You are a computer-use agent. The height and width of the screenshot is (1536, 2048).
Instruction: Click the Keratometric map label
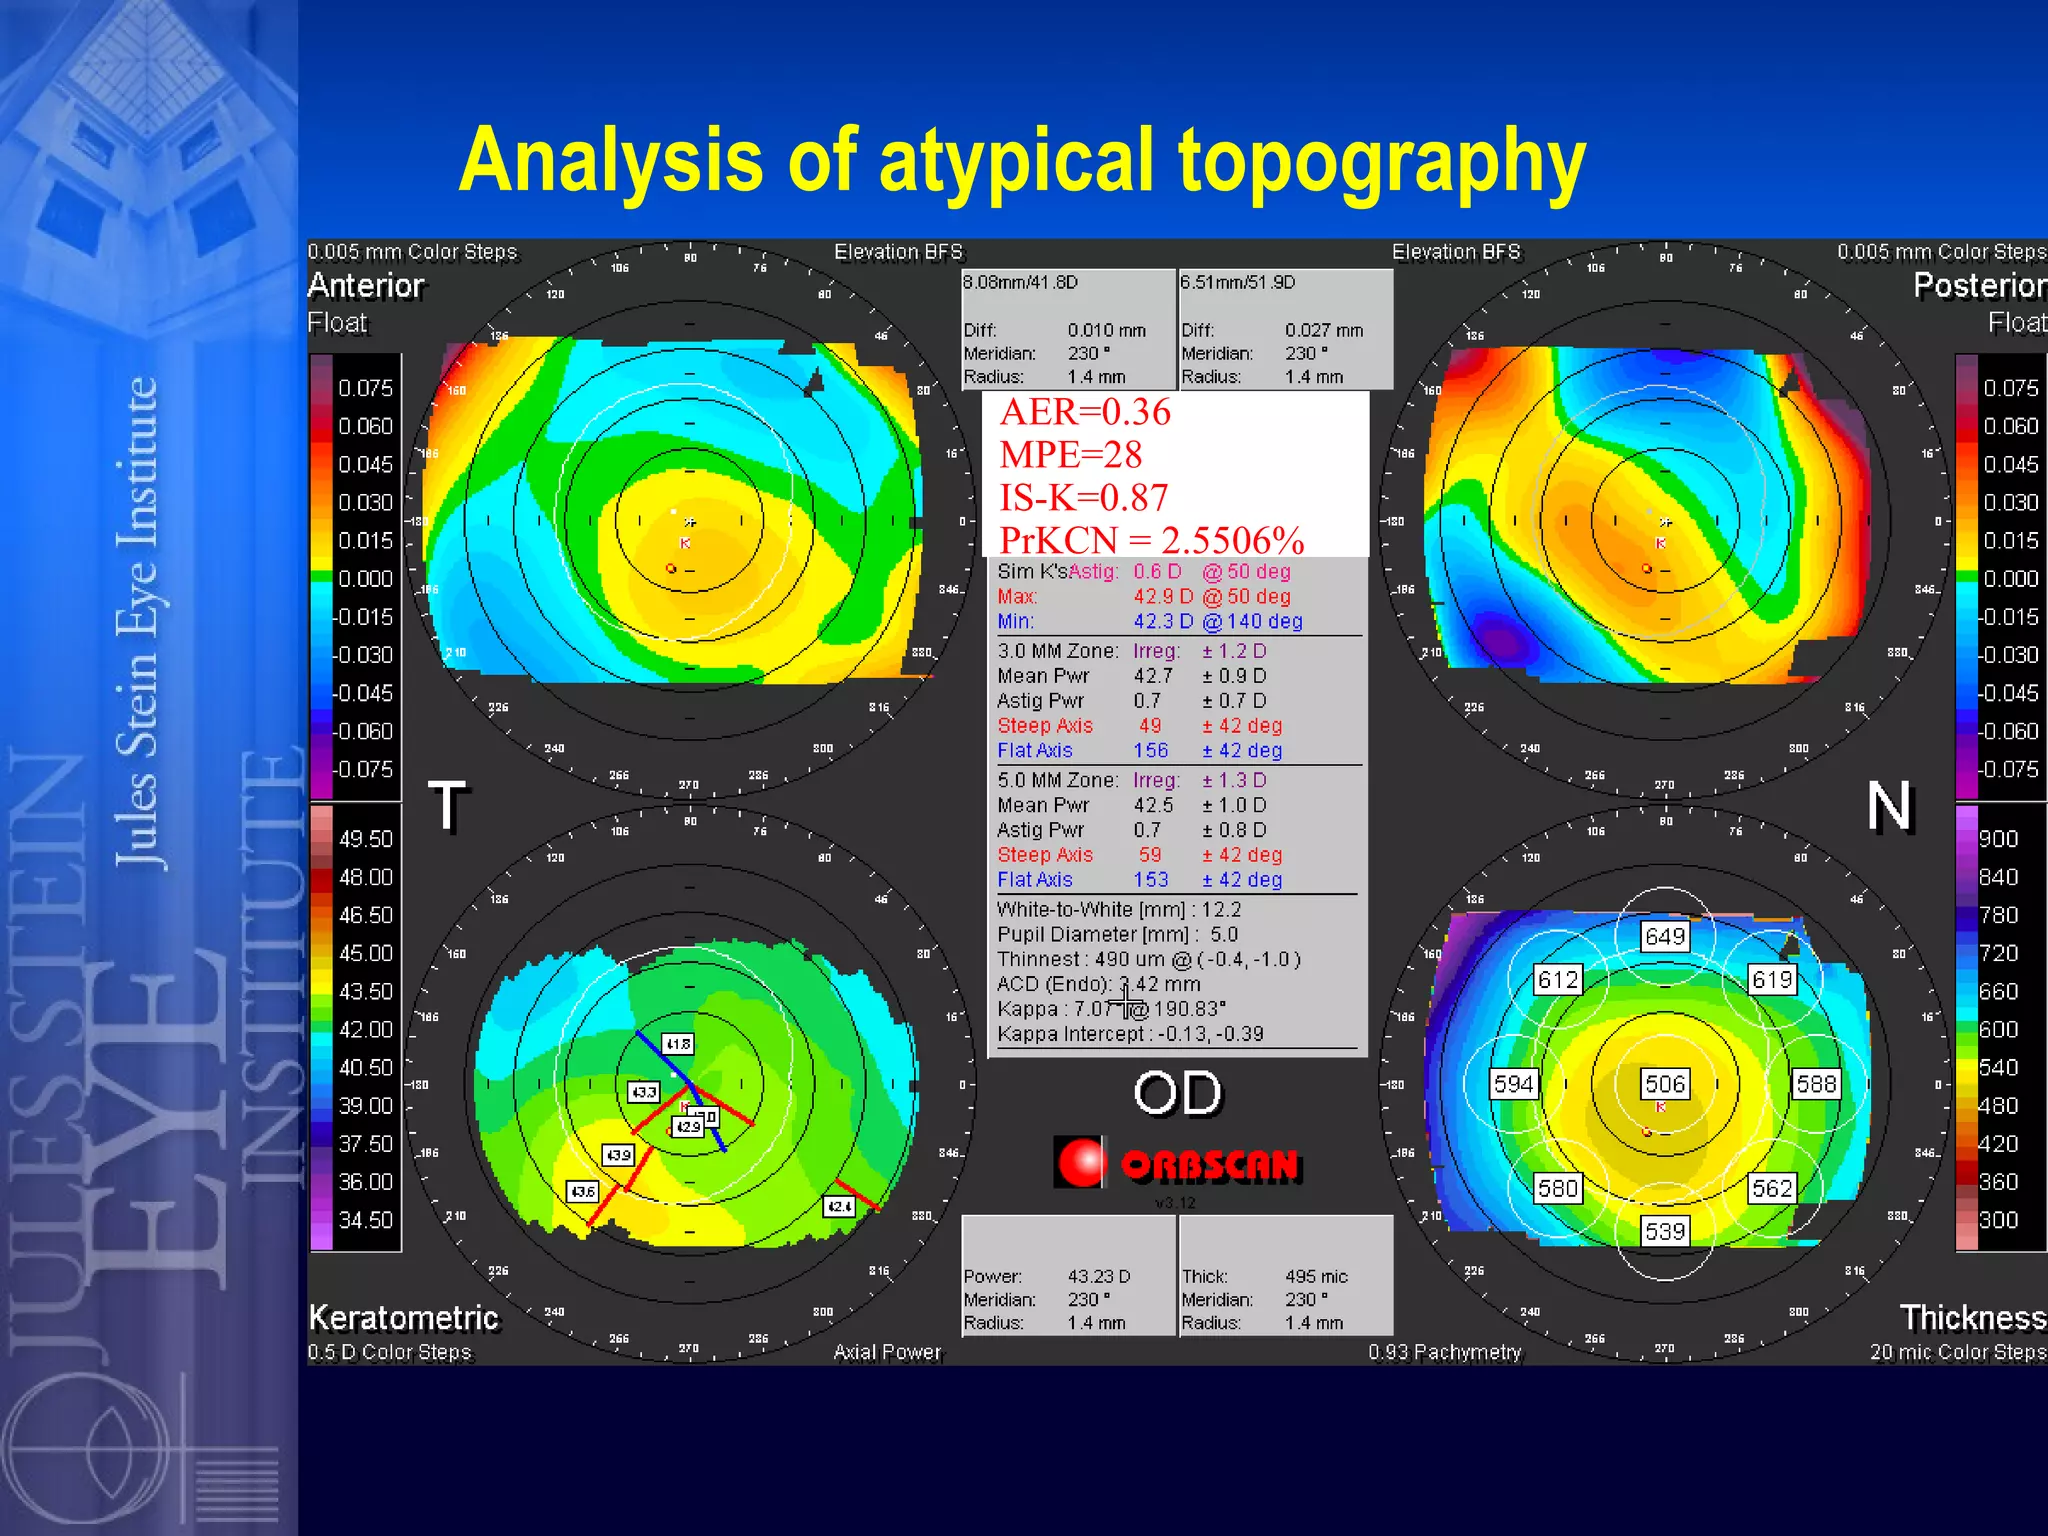pos(403,1317)
